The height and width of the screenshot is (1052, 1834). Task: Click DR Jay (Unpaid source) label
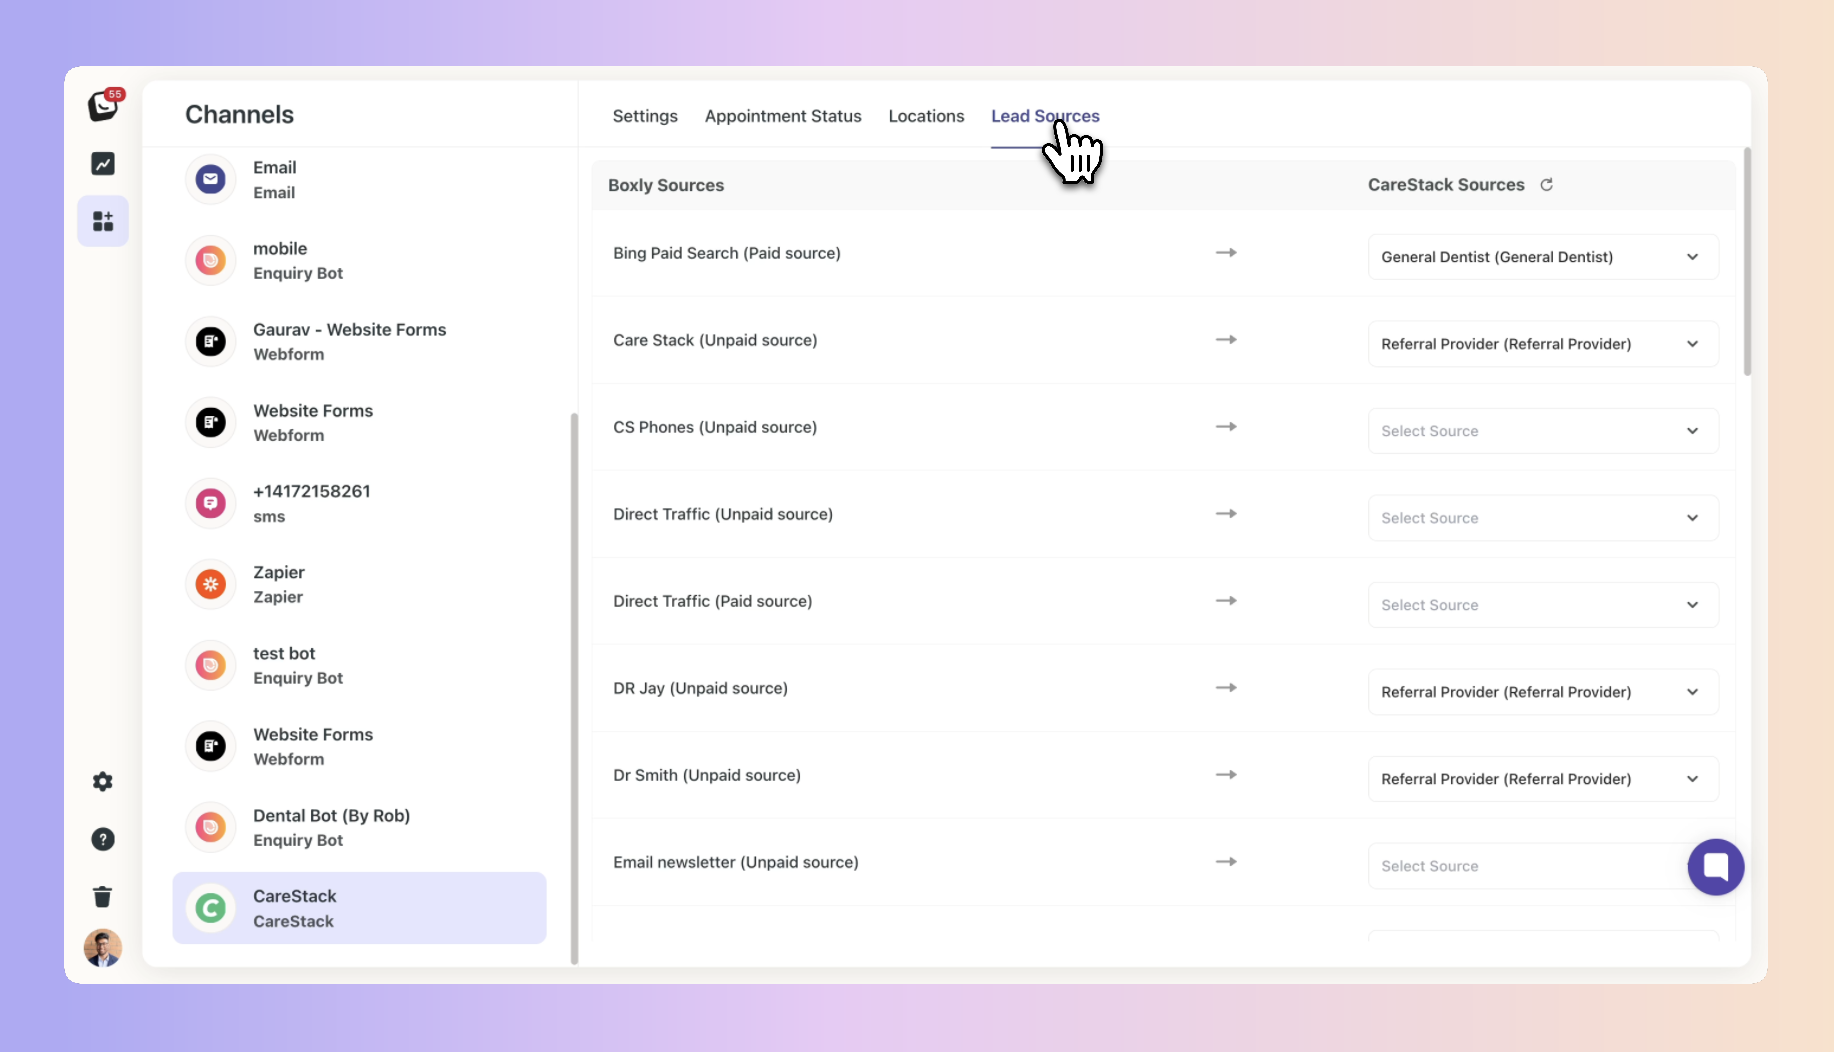tap(701, 688)
